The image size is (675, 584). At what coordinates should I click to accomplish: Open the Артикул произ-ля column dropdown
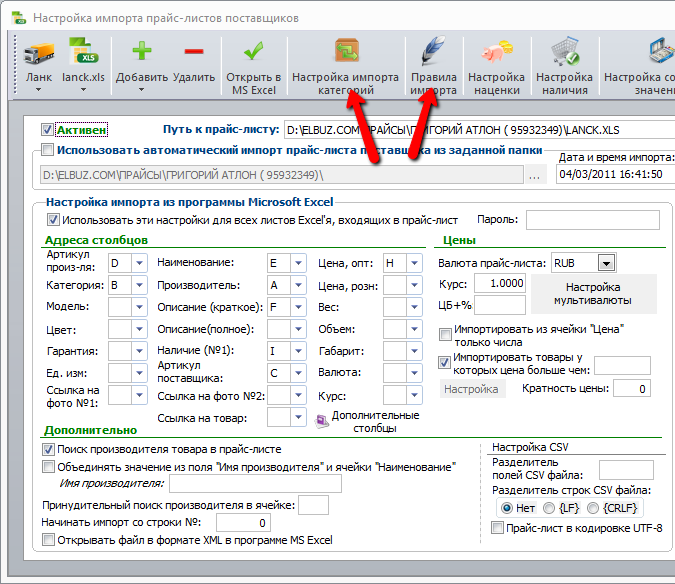click(139, 263)
